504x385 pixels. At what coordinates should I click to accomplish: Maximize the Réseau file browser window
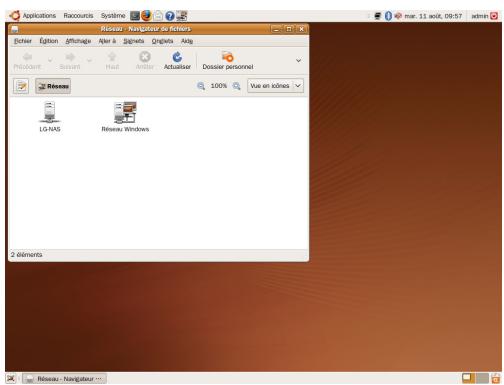289,29
